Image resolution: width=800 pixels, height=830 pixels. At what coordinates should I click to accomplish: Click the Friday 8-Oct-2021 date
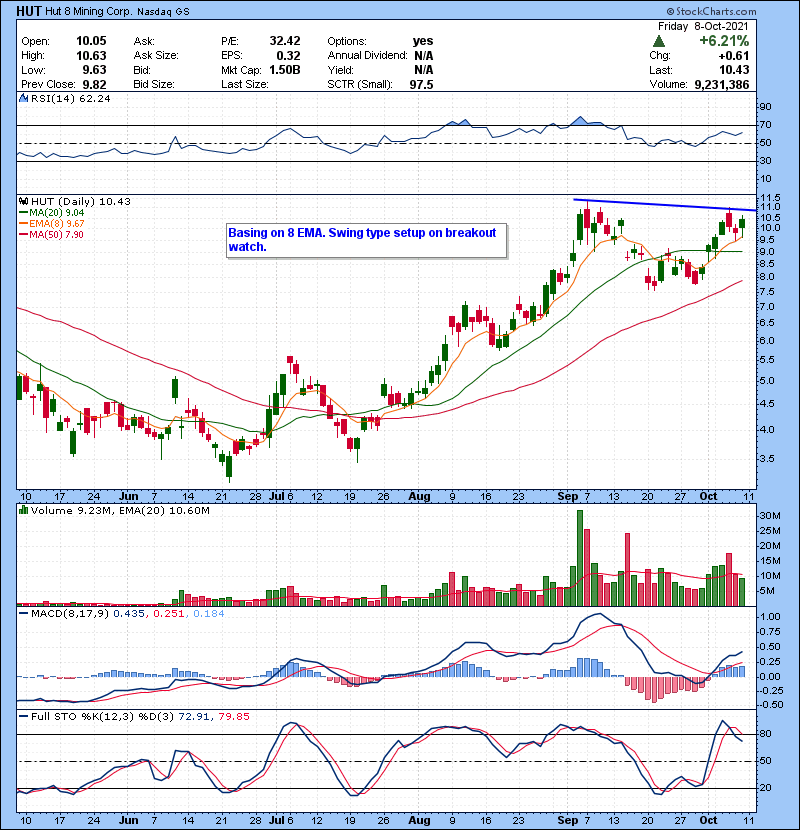(703, 26)
